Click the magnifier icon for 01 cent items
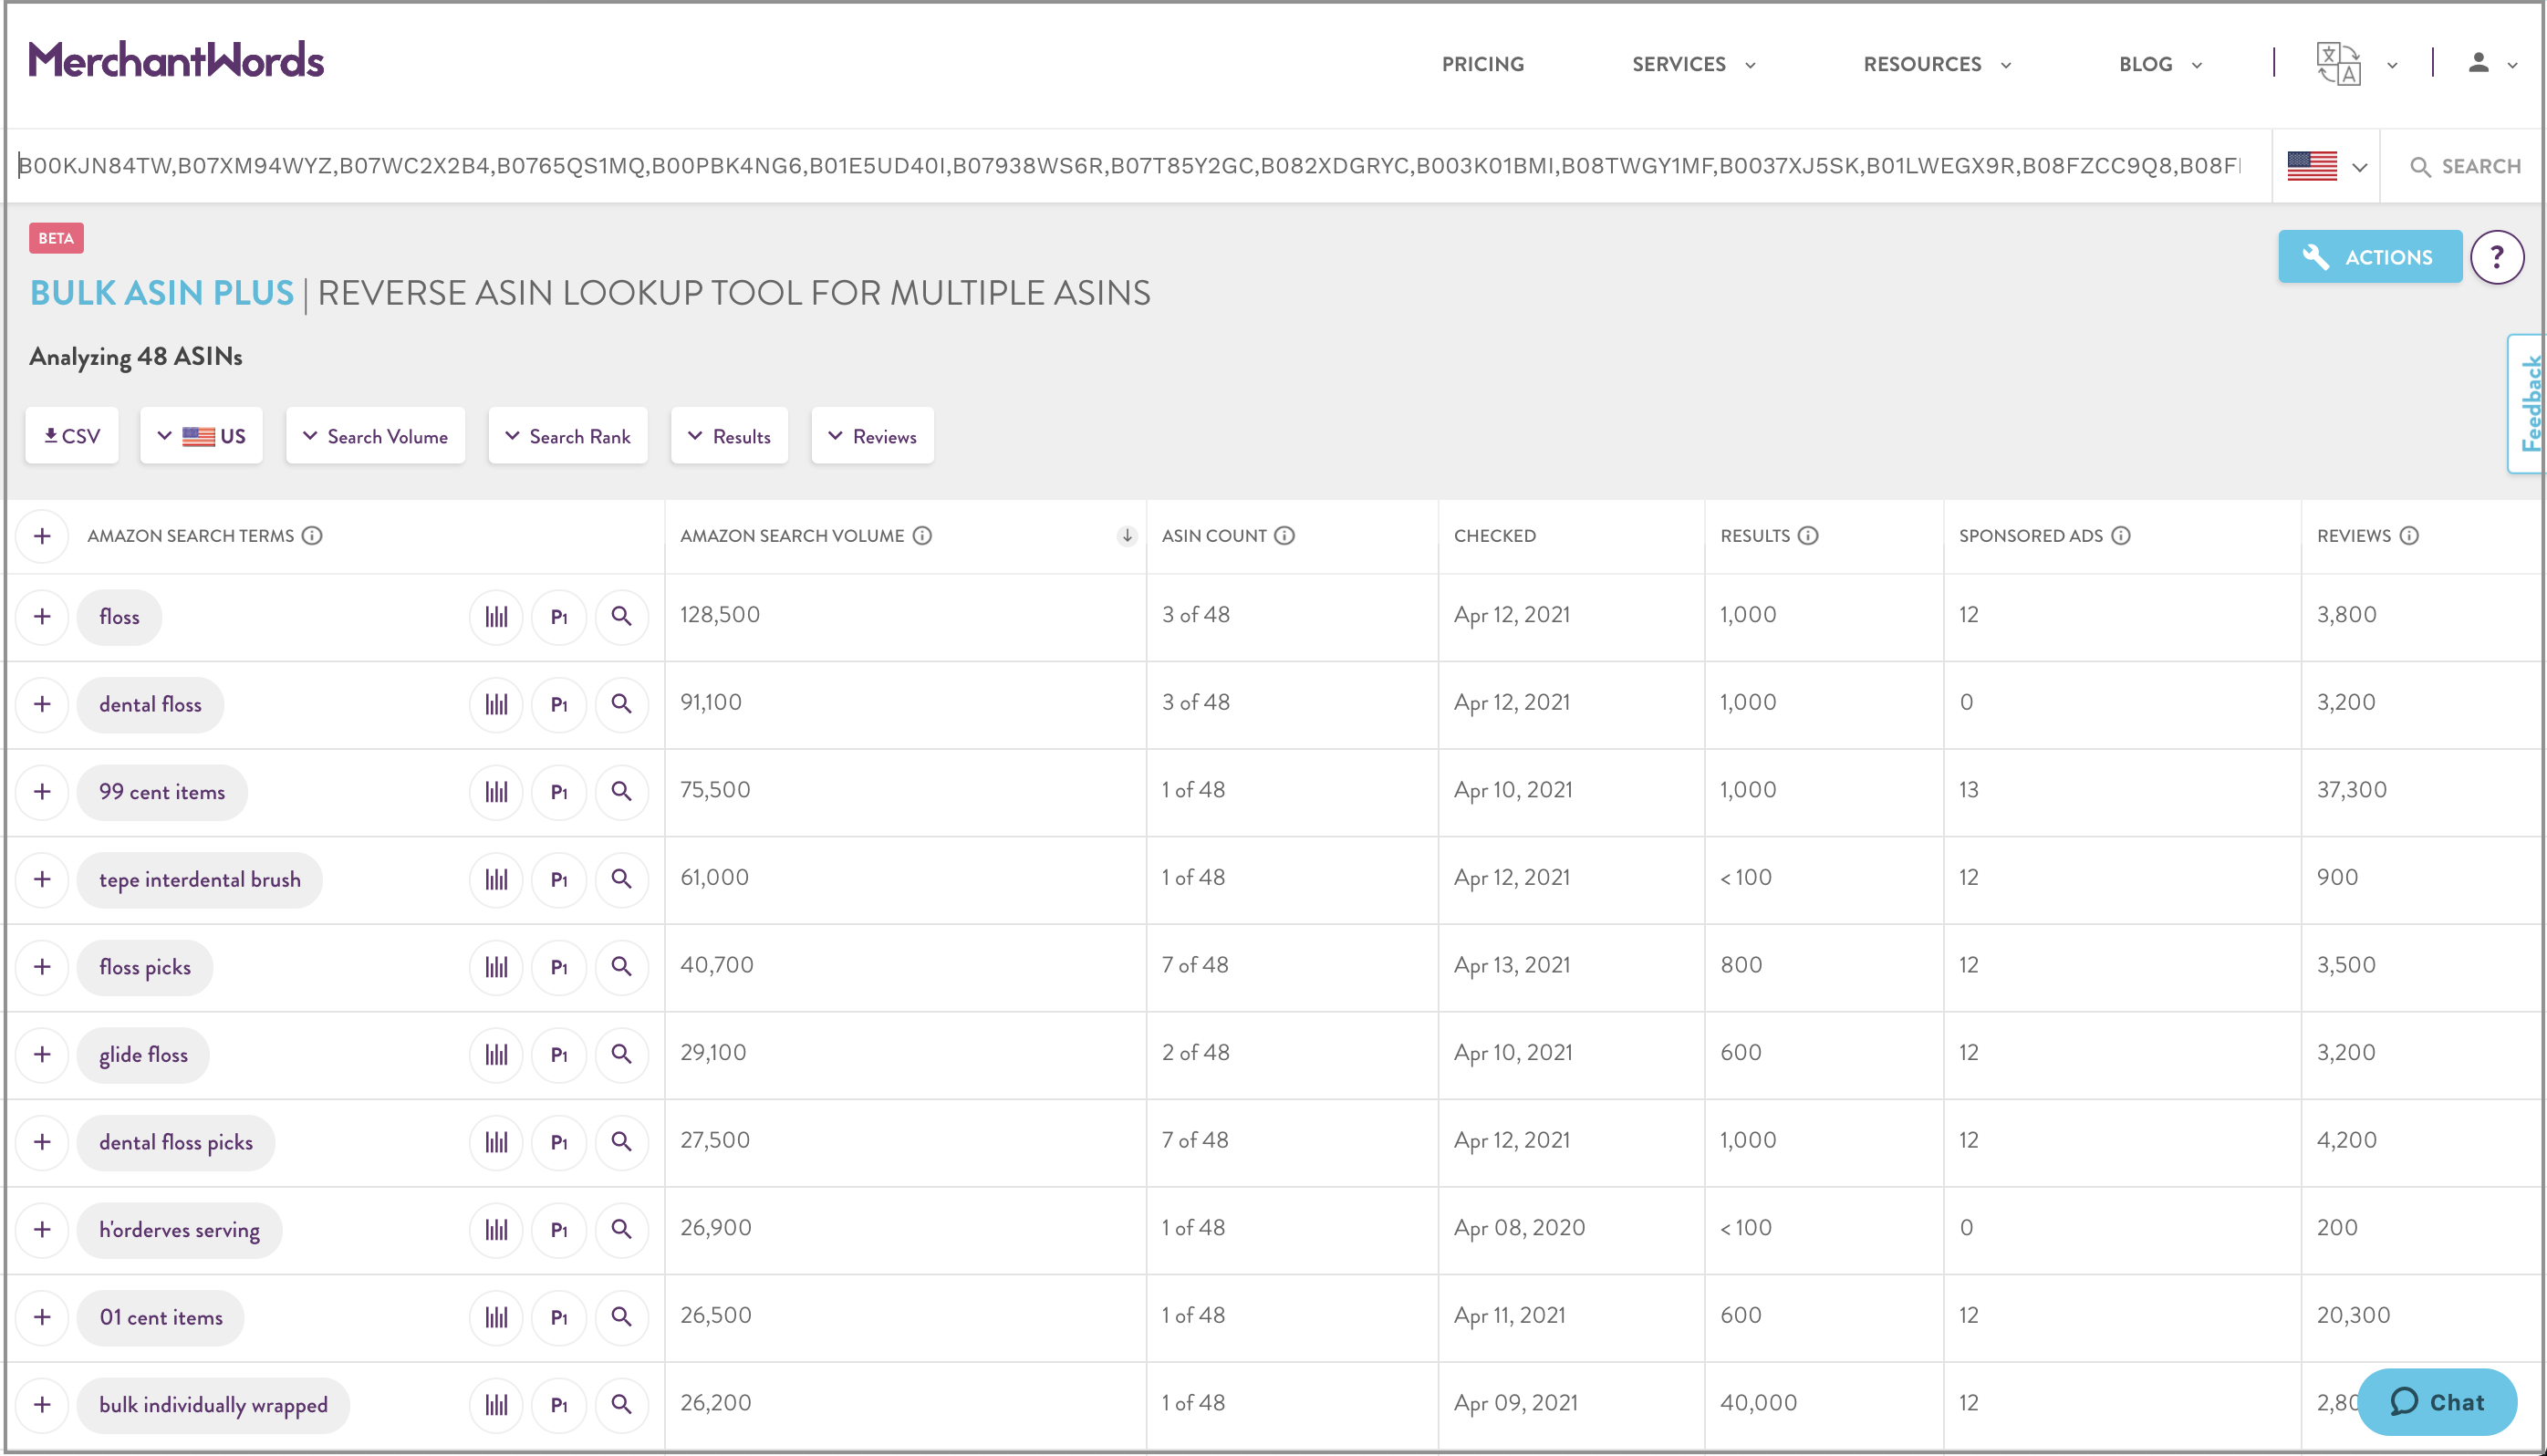The image size is (2547, 1456). [621, 1317]
